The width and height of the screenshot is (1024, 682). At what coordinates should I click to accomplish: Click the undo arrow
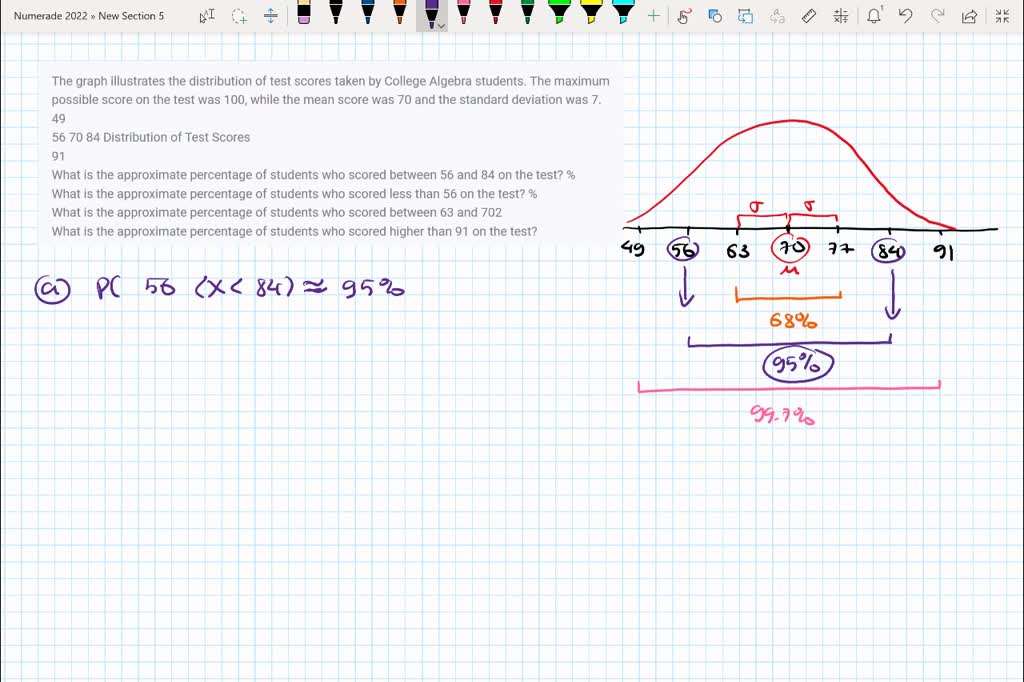click(906, 15)
